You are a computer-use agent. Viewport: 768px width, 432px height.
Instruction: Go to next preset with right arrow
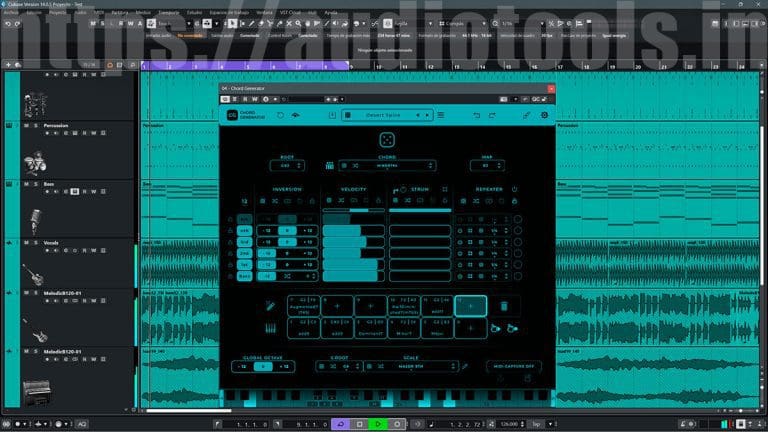427,115
